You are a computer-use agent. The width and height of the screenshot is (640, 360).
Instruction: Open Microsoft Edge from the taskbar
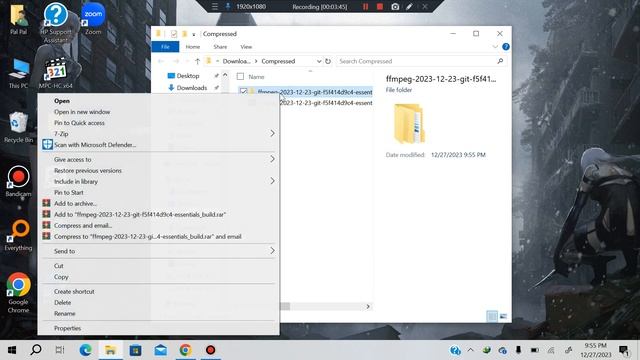[85, 350]
